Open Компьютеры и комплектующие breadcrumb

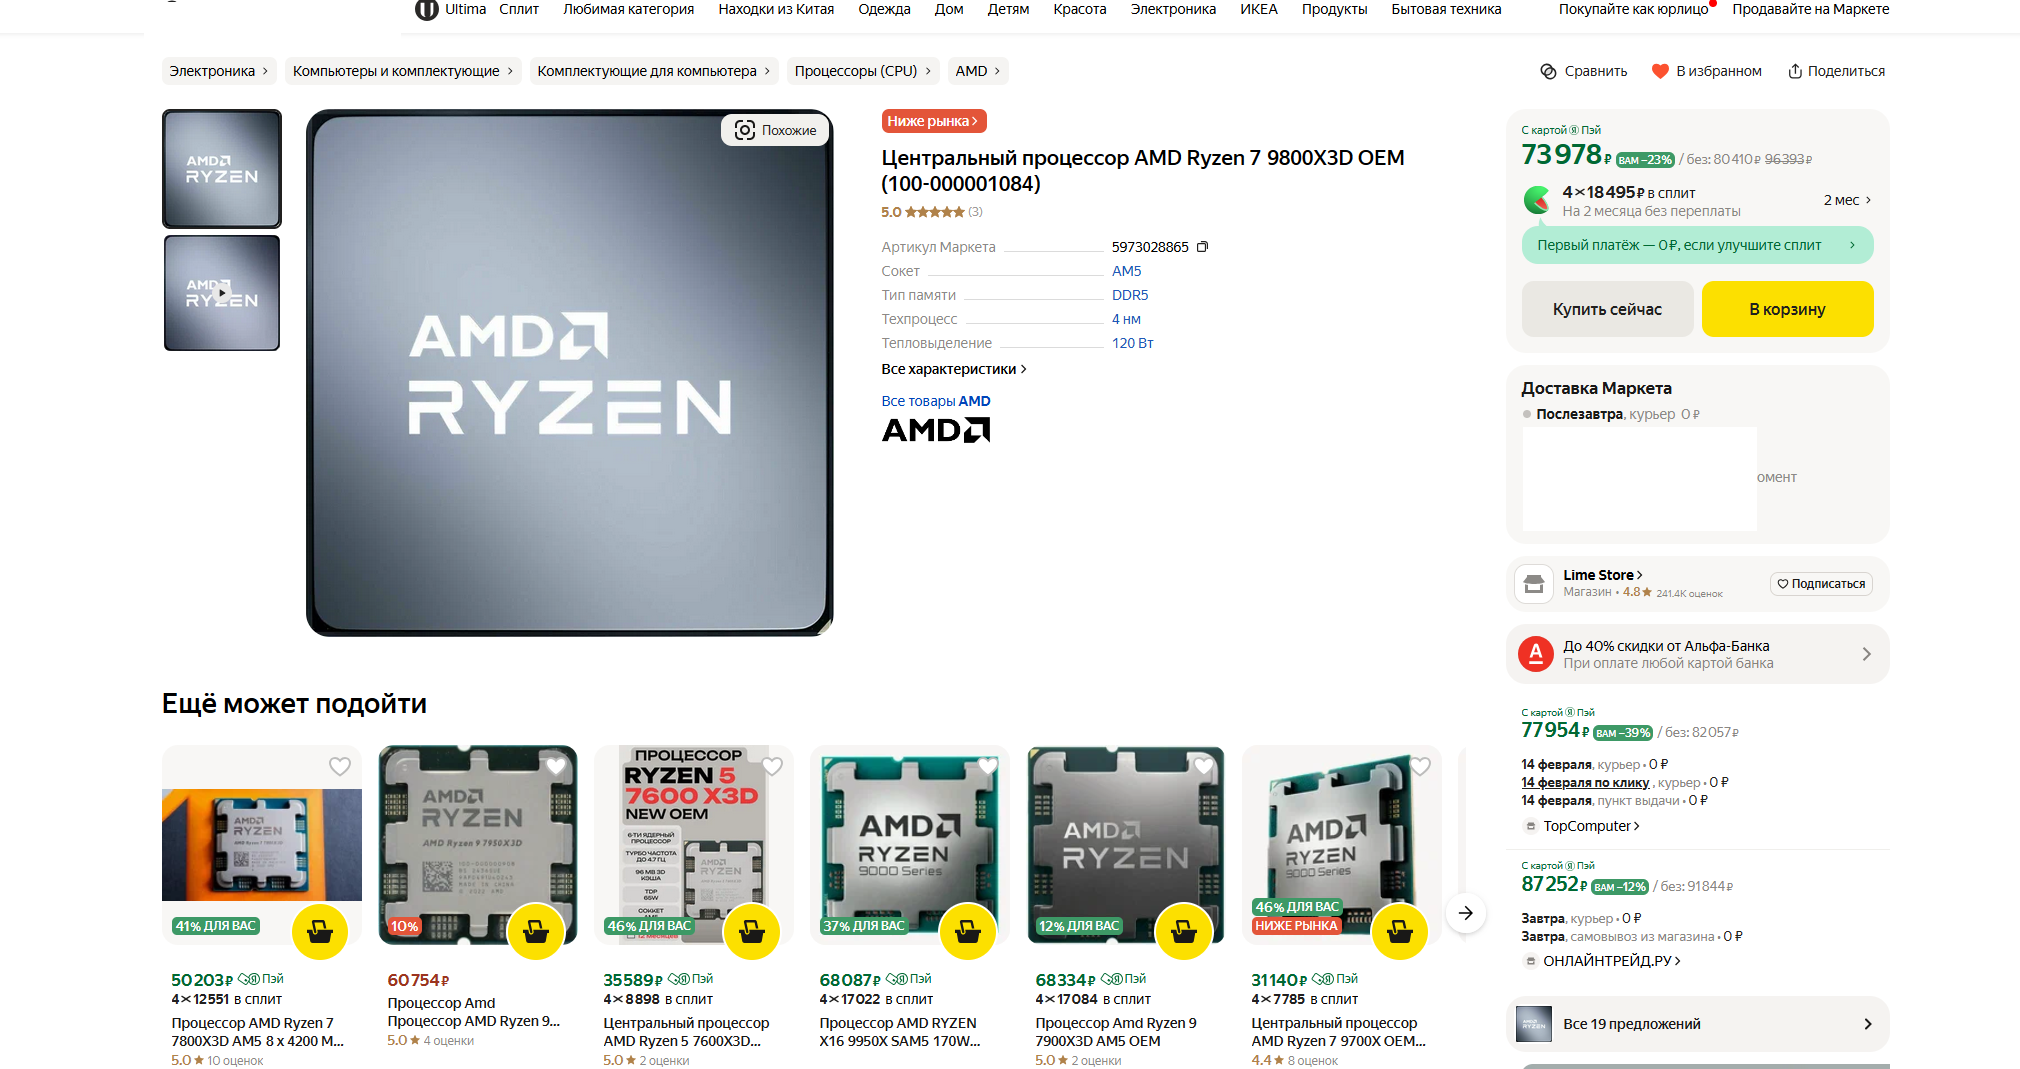403,71
